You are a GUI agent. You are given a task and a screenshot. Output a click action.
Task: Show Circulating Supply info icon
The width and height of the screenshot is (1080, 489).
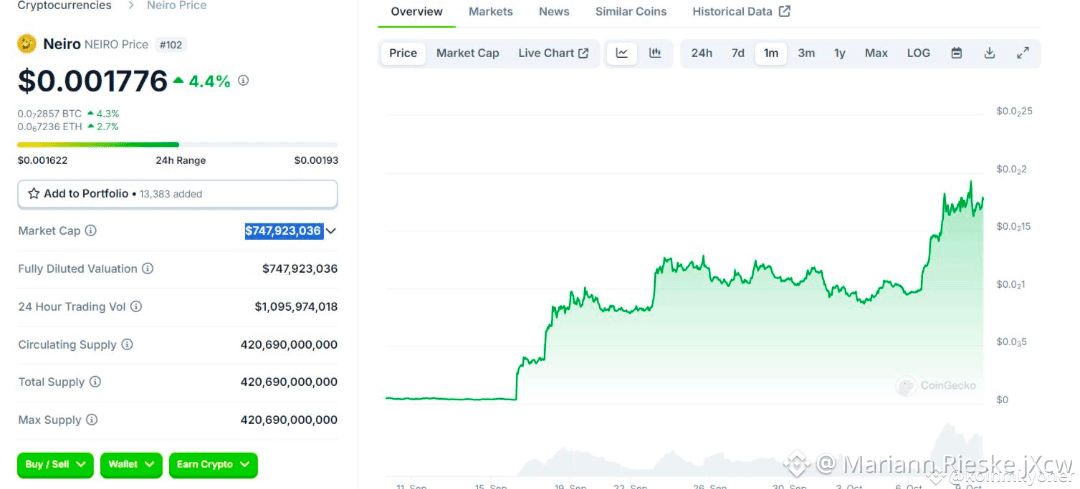pyautogui.click(x=127, y=344)
